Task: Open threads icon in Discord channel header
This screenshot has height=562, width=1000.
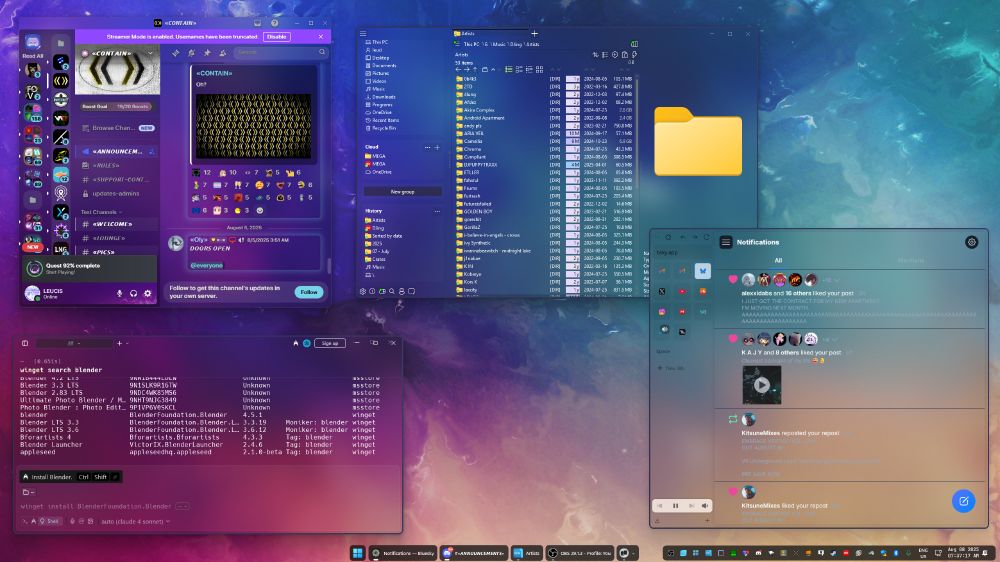Action: [176, 53]
